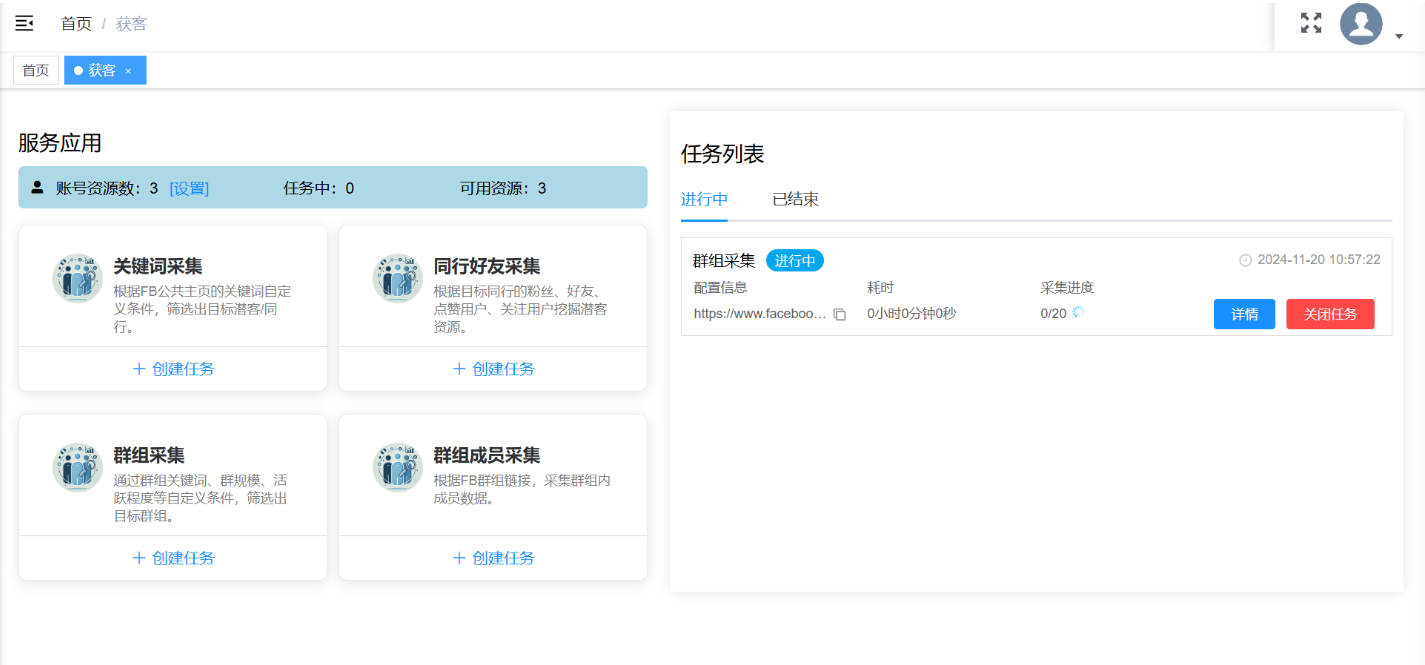Screen dimensions: 1425x665
Task: Click the 关键词采集 card icon
Action: point(78,278)
